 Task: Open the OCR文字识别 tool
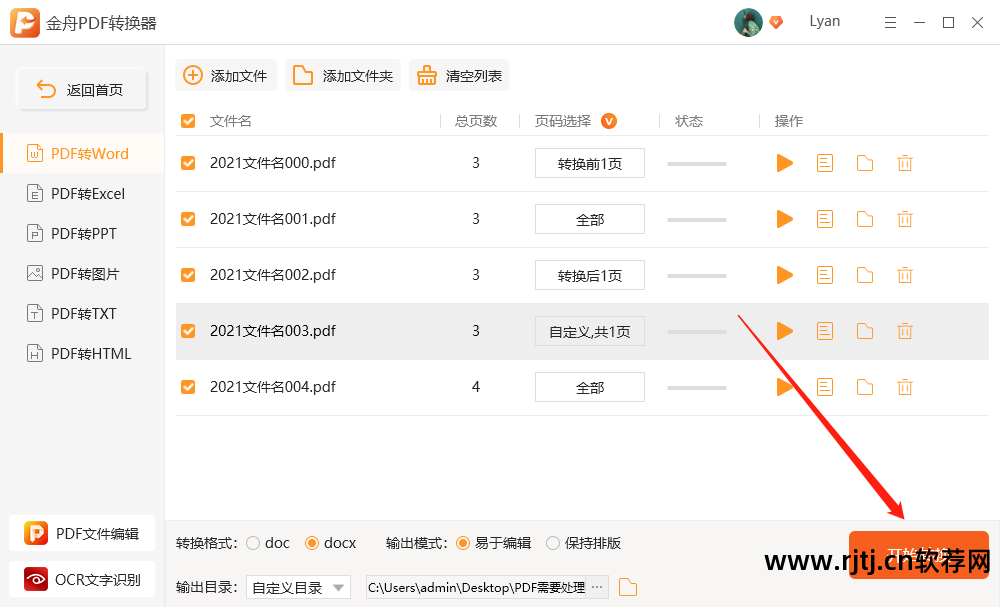click(81, 579)
